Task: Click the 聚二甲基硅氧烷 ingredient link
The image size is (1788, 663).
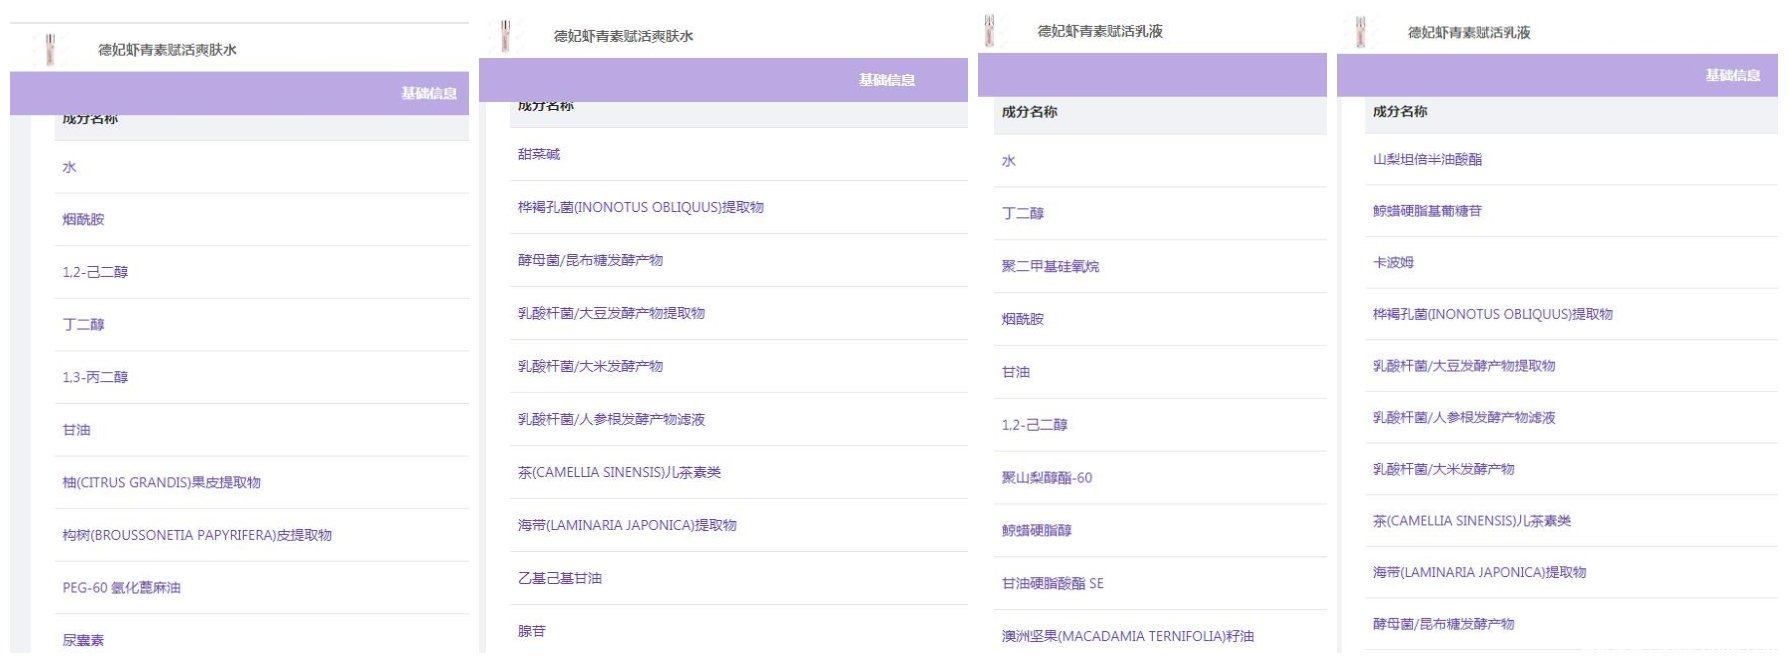Action: [1050, 266]
